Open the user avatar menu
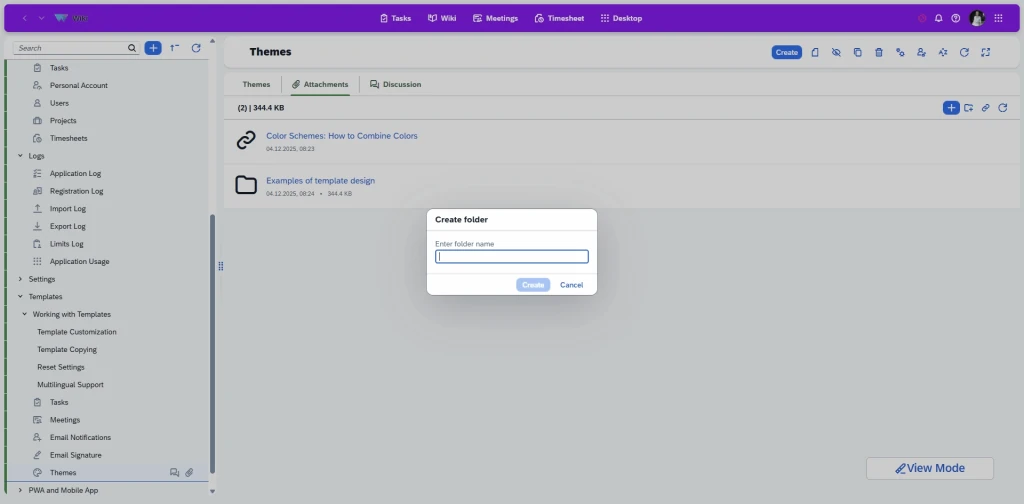This screenshot has height=504, width=1024. coord(976,18)
